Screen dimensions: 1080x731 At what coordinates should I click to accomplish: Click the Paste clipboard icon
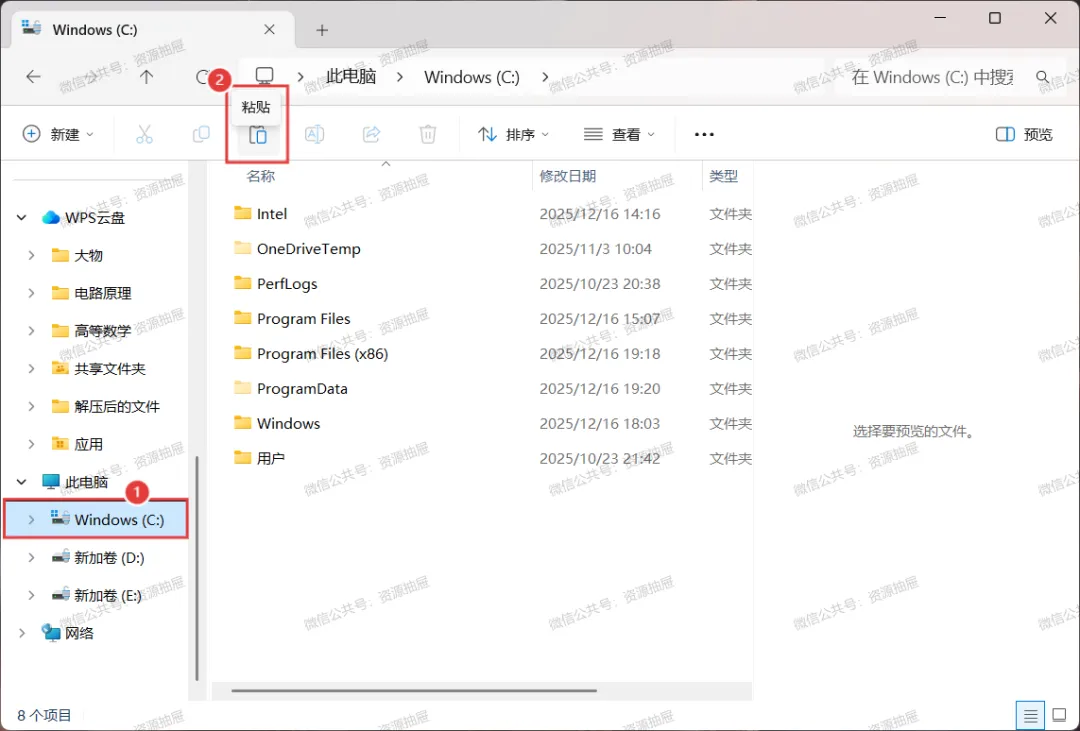258,134
